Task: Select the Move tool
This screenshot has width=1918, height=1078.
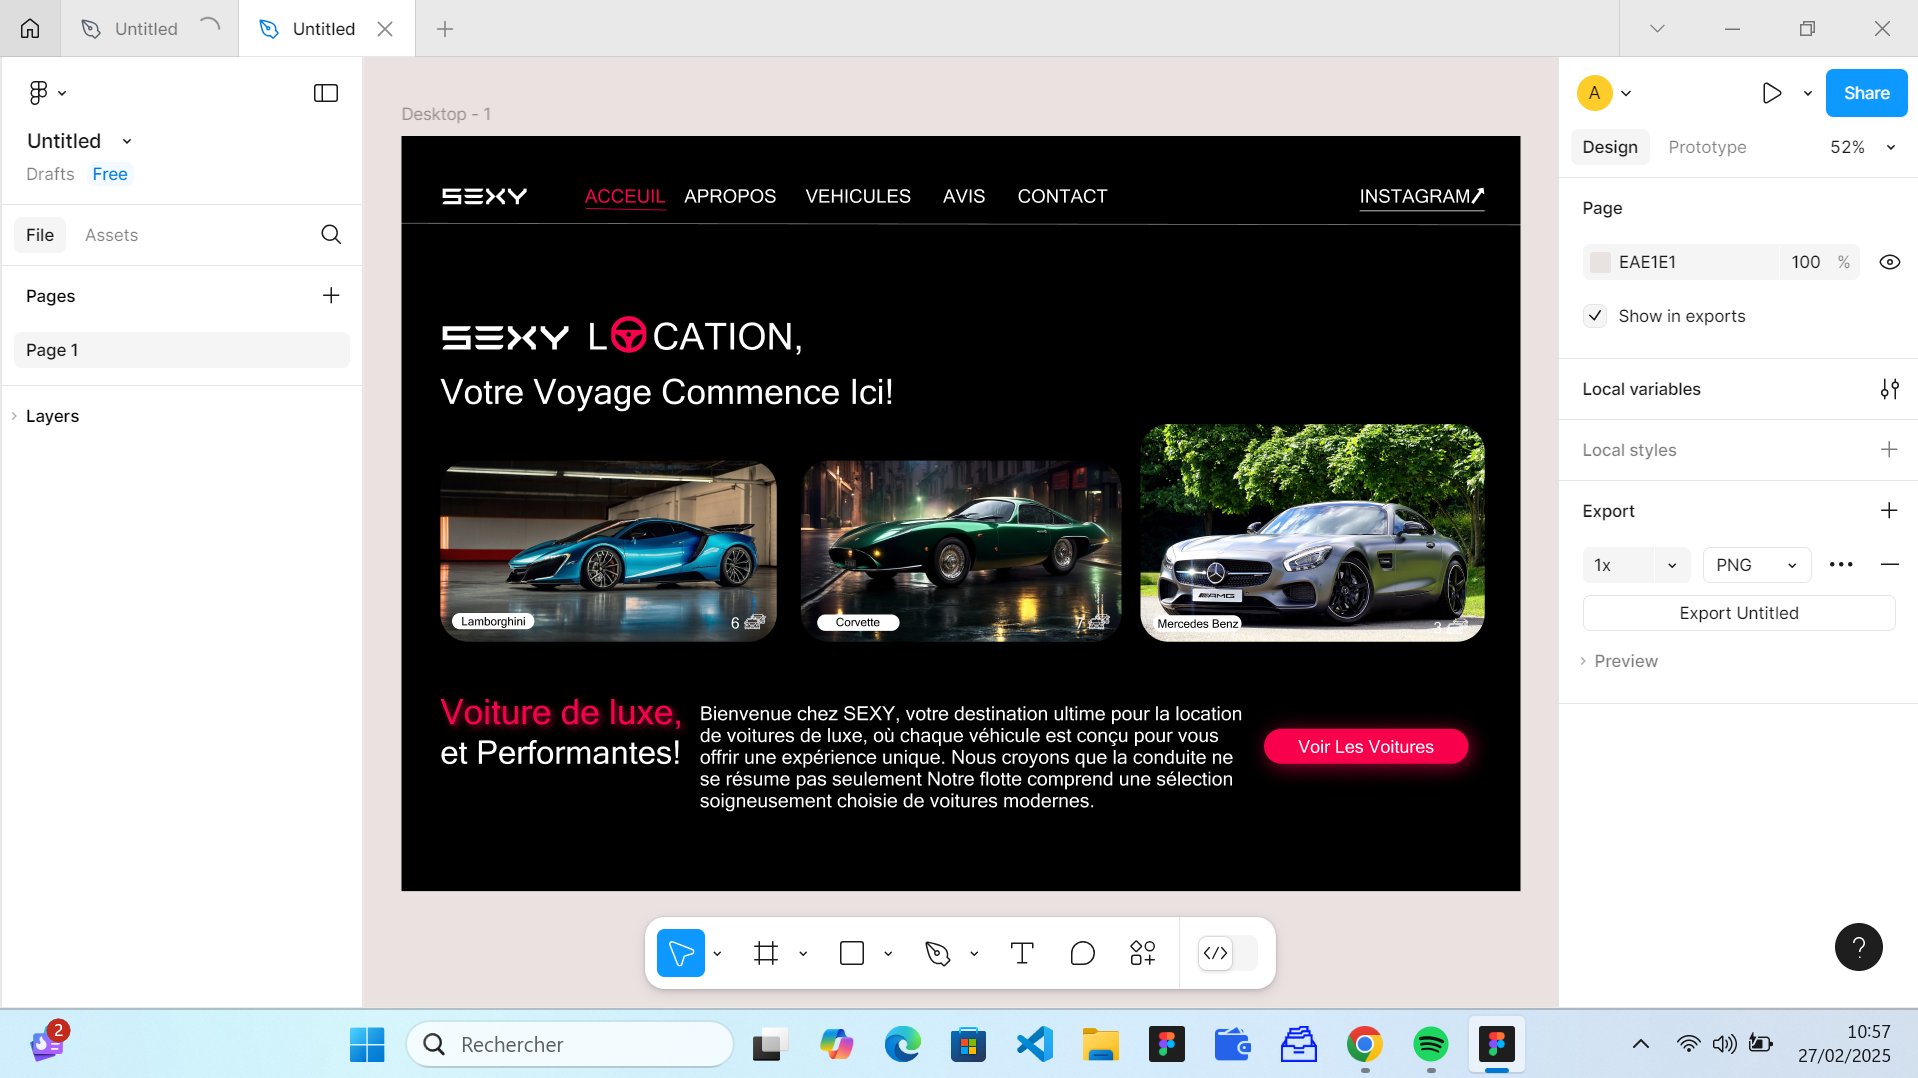Action: coord(681,953)
